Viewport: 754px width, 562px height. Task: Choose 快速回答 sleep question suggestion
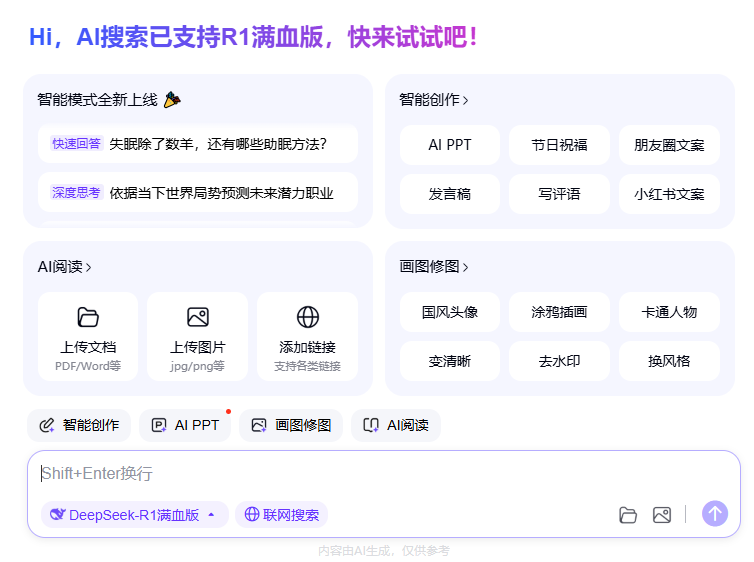tap(197, 144)
